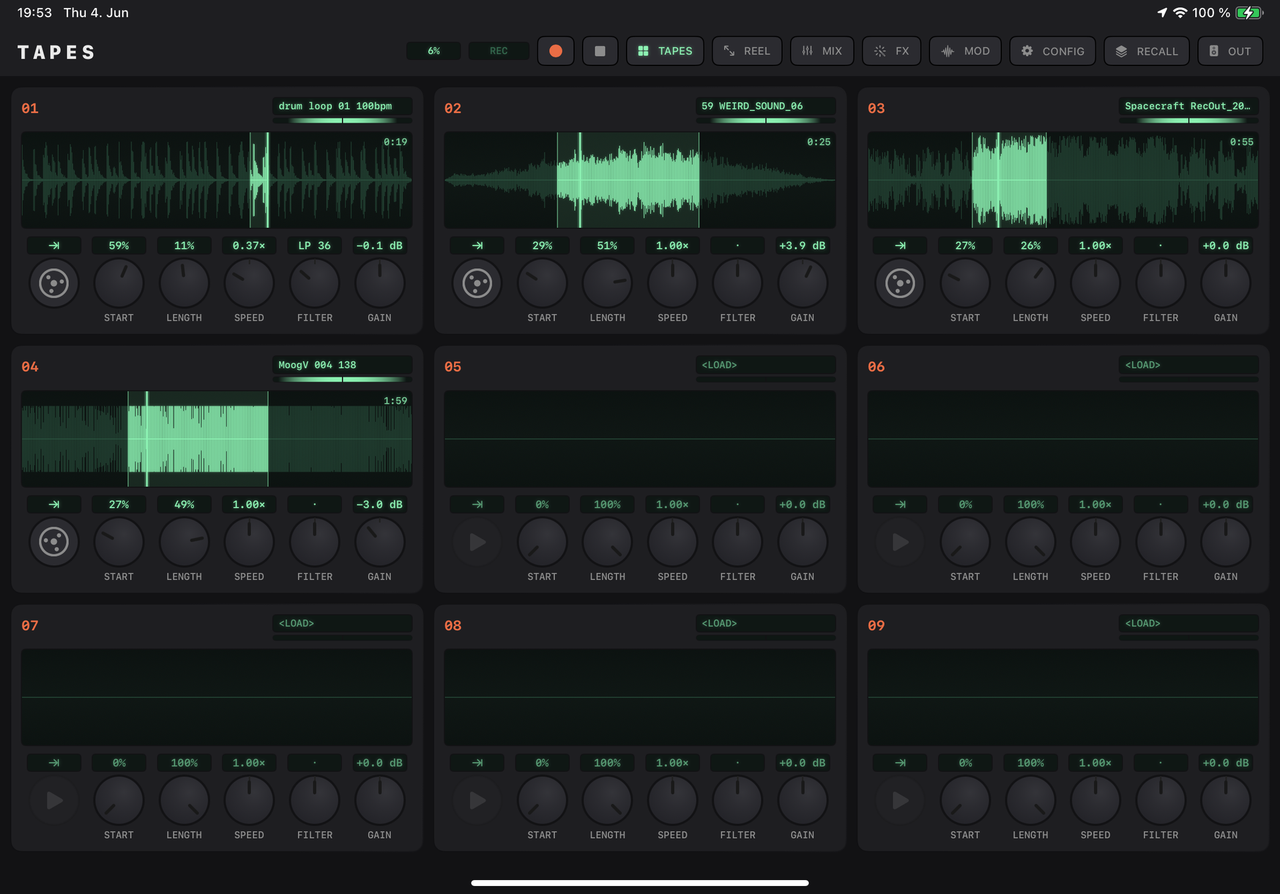The width and height of the screenshot is (1280, 894).
Task: Open the OUT panel
Action: [x=1230, y=51]
